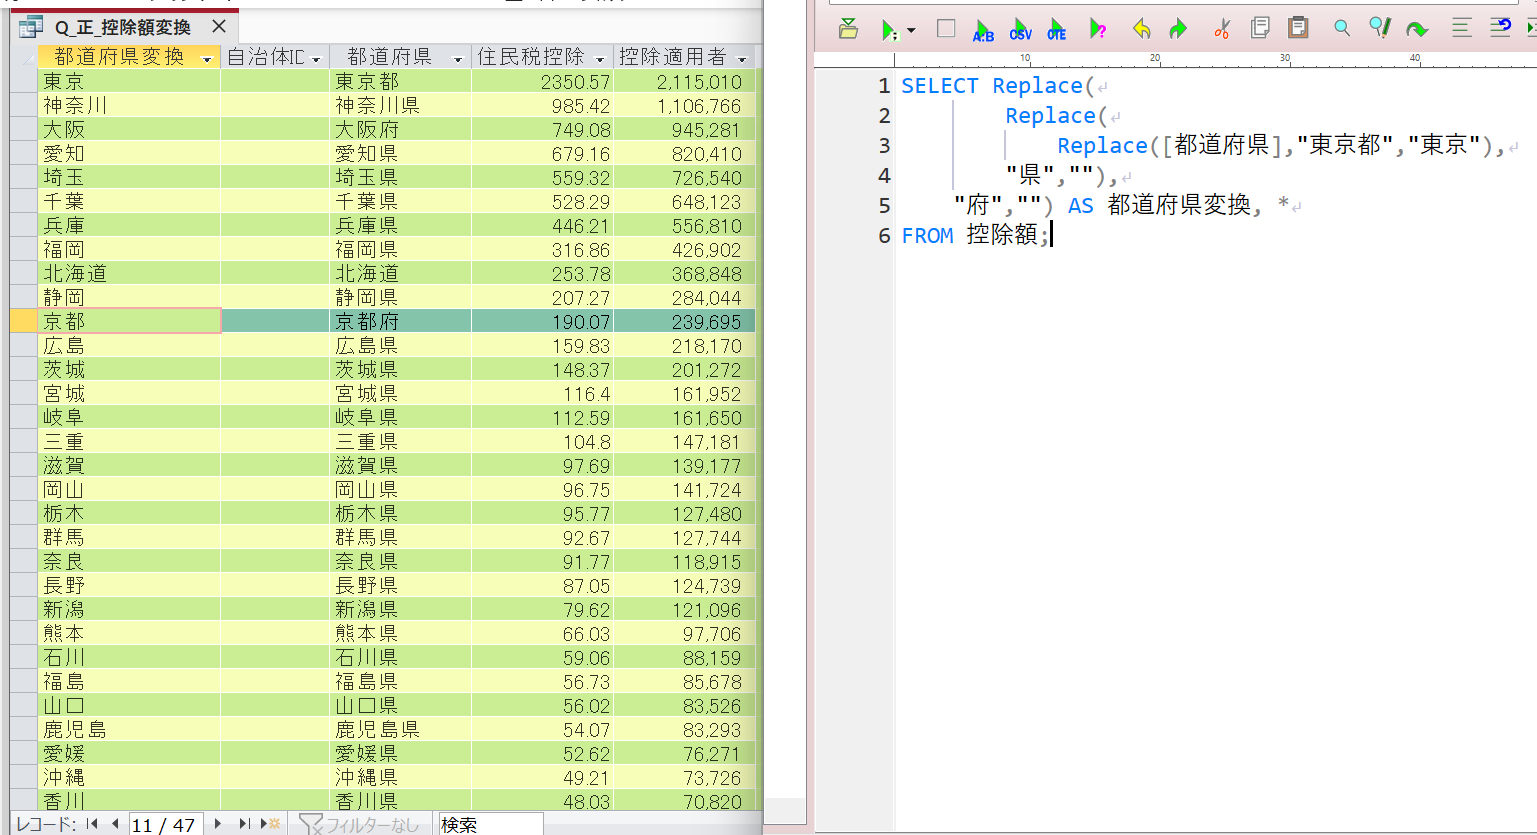The width and height of the screenshot is (1537, 835).
Task: Copy with the double-page icon
Action: coord(1260,28)
